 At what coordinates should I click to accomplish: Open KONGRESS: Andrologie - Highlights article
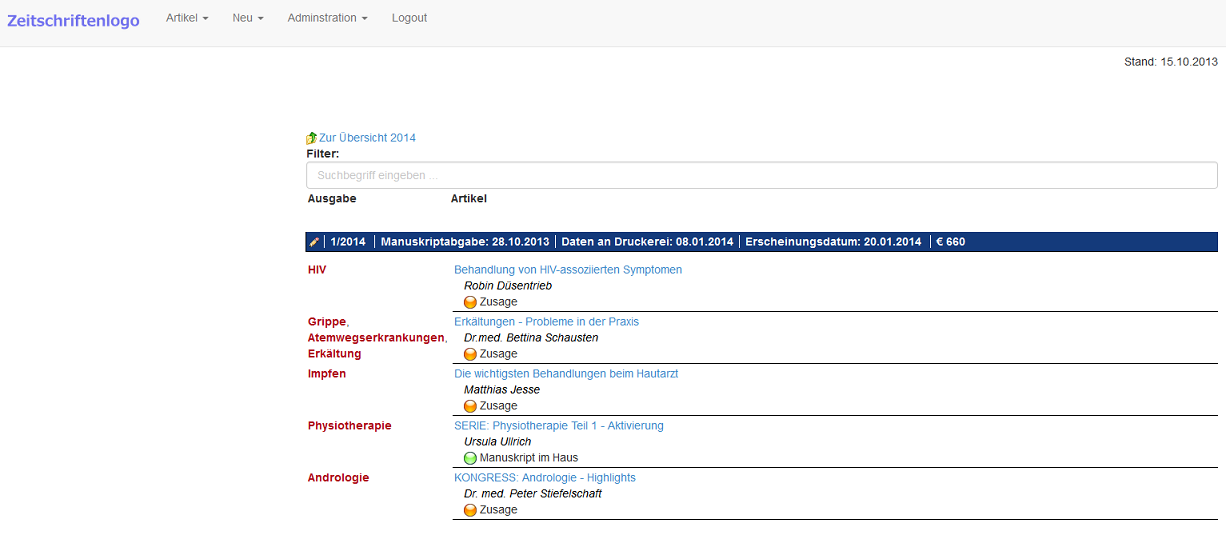545,478
